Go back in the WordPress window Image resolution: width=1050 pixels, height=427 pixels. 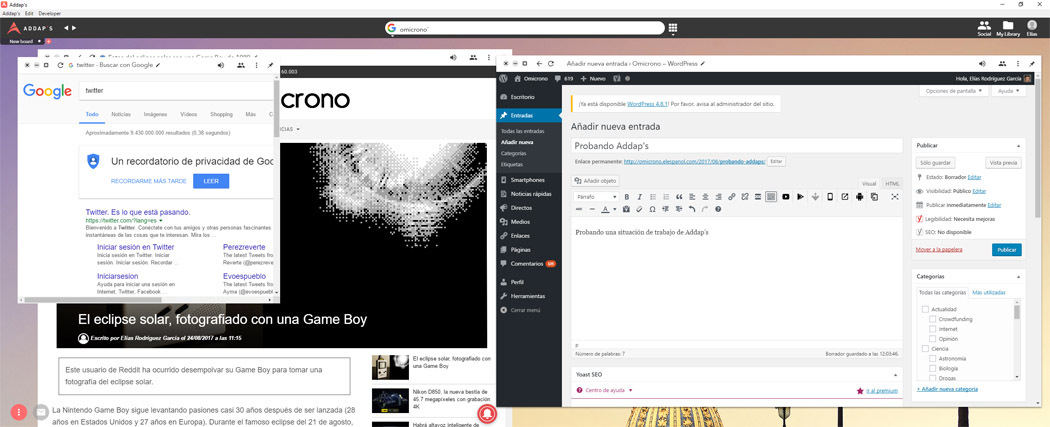click(539, 64)
